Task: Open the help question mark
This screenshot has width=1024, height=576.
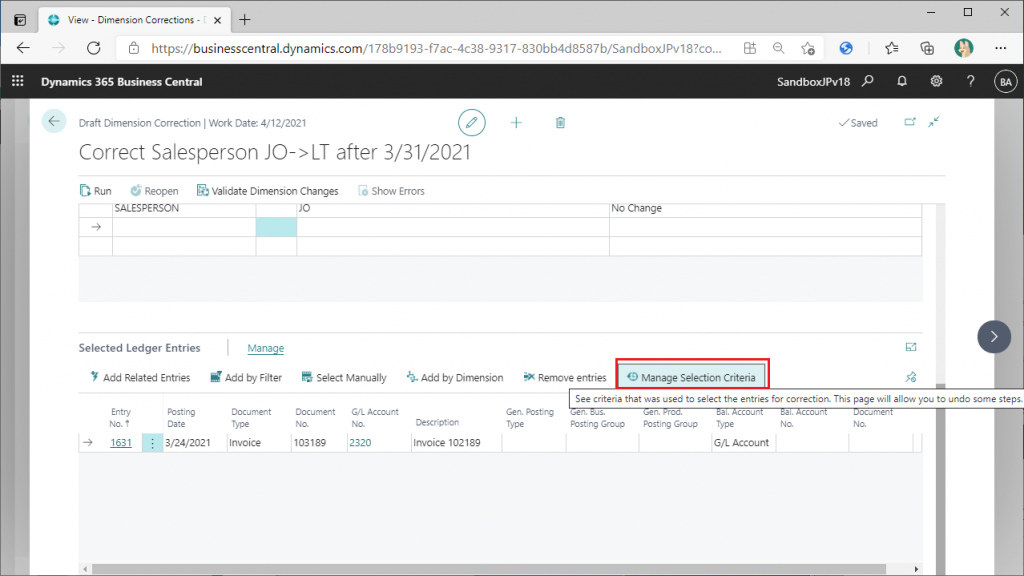Action: click(x=970, y=81)
